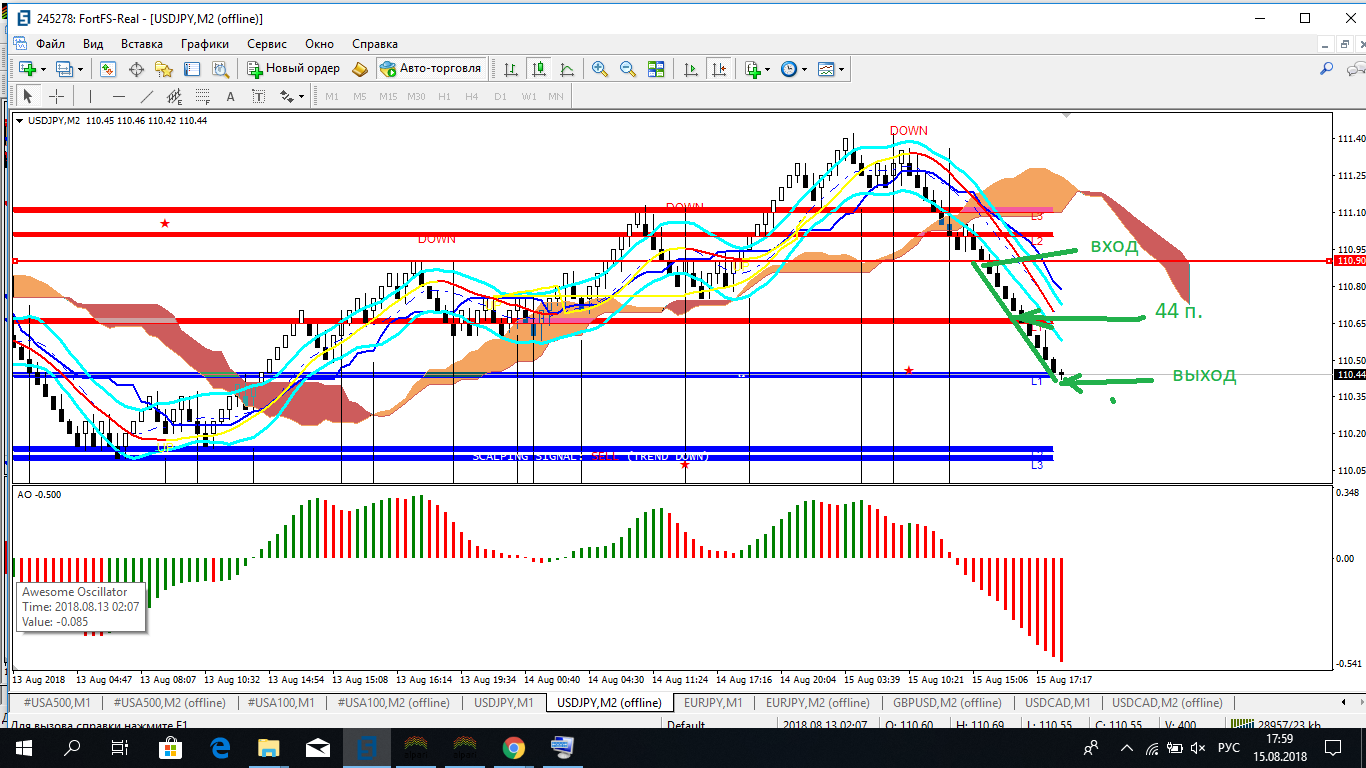Screen dimensions: 1366x768
Task: Select the text 'A' drawing tool
Action: [x=231, y=96]
